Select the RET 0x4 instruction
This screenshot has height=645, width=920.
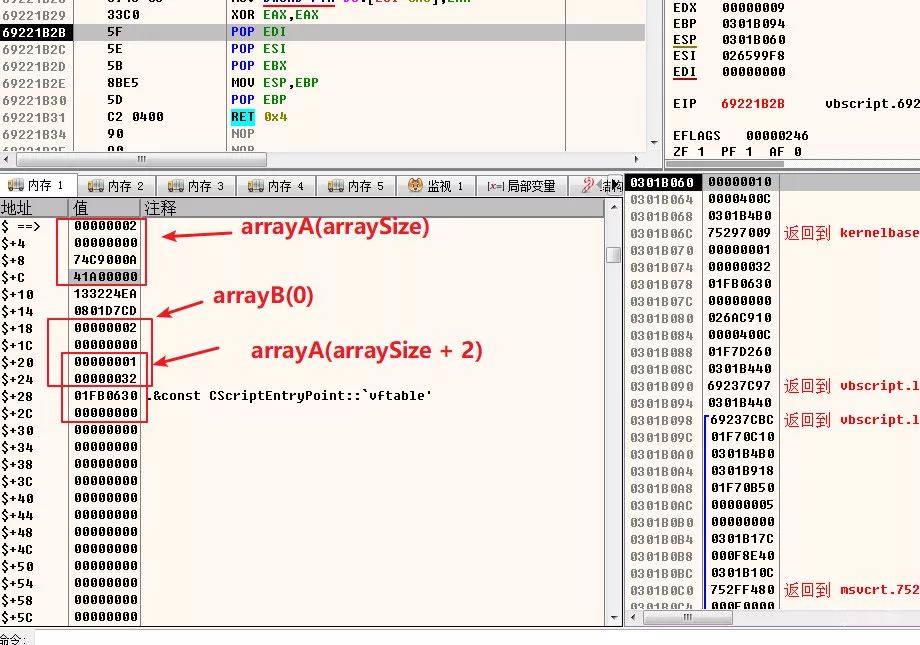click(259, 117)
